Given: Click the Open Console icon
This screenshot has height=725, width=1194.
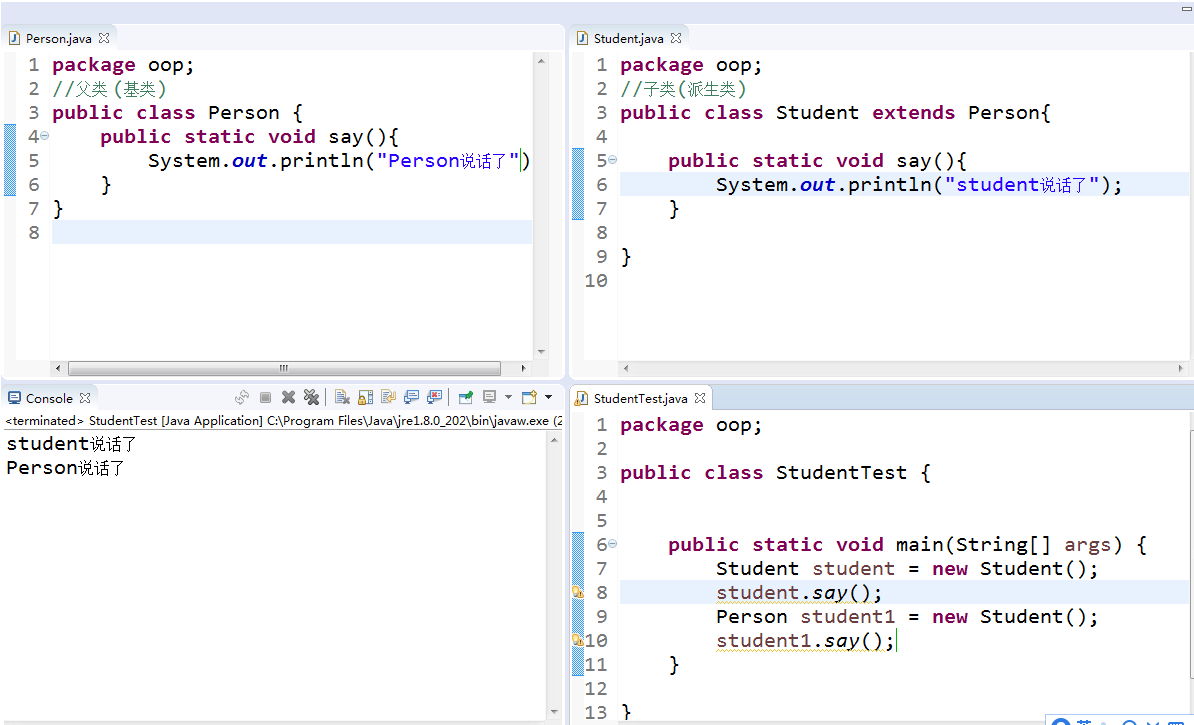Looking at the screenshot, I should [x=529, y=398].
